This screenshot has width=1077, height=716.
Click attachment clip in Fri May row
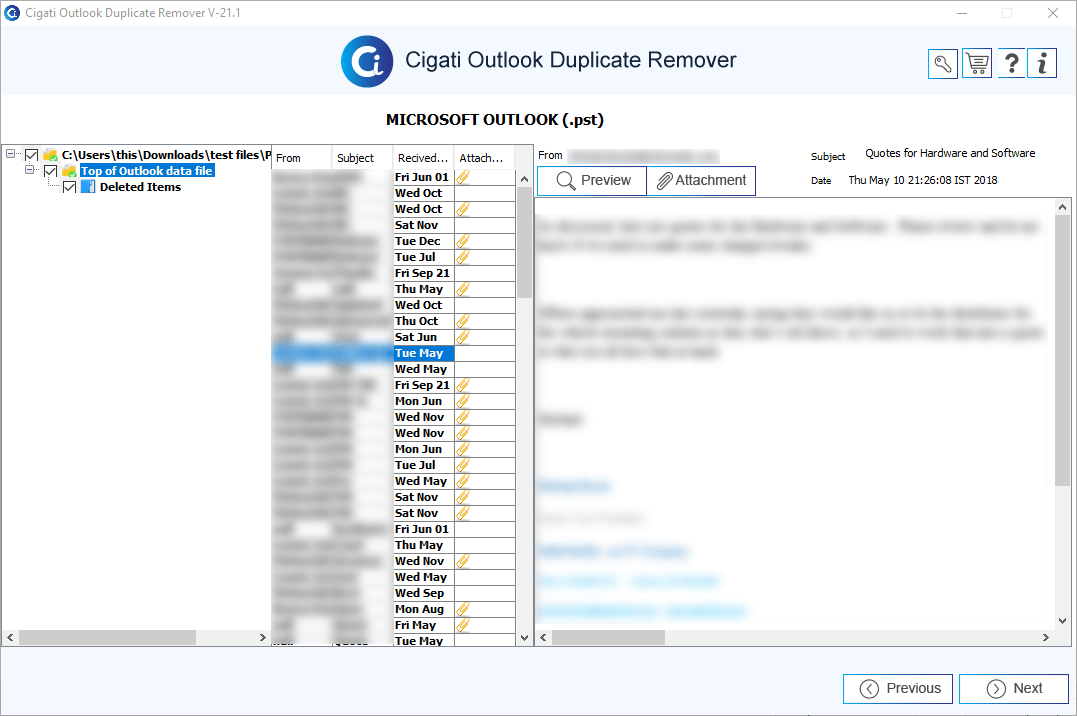point(464,625)
